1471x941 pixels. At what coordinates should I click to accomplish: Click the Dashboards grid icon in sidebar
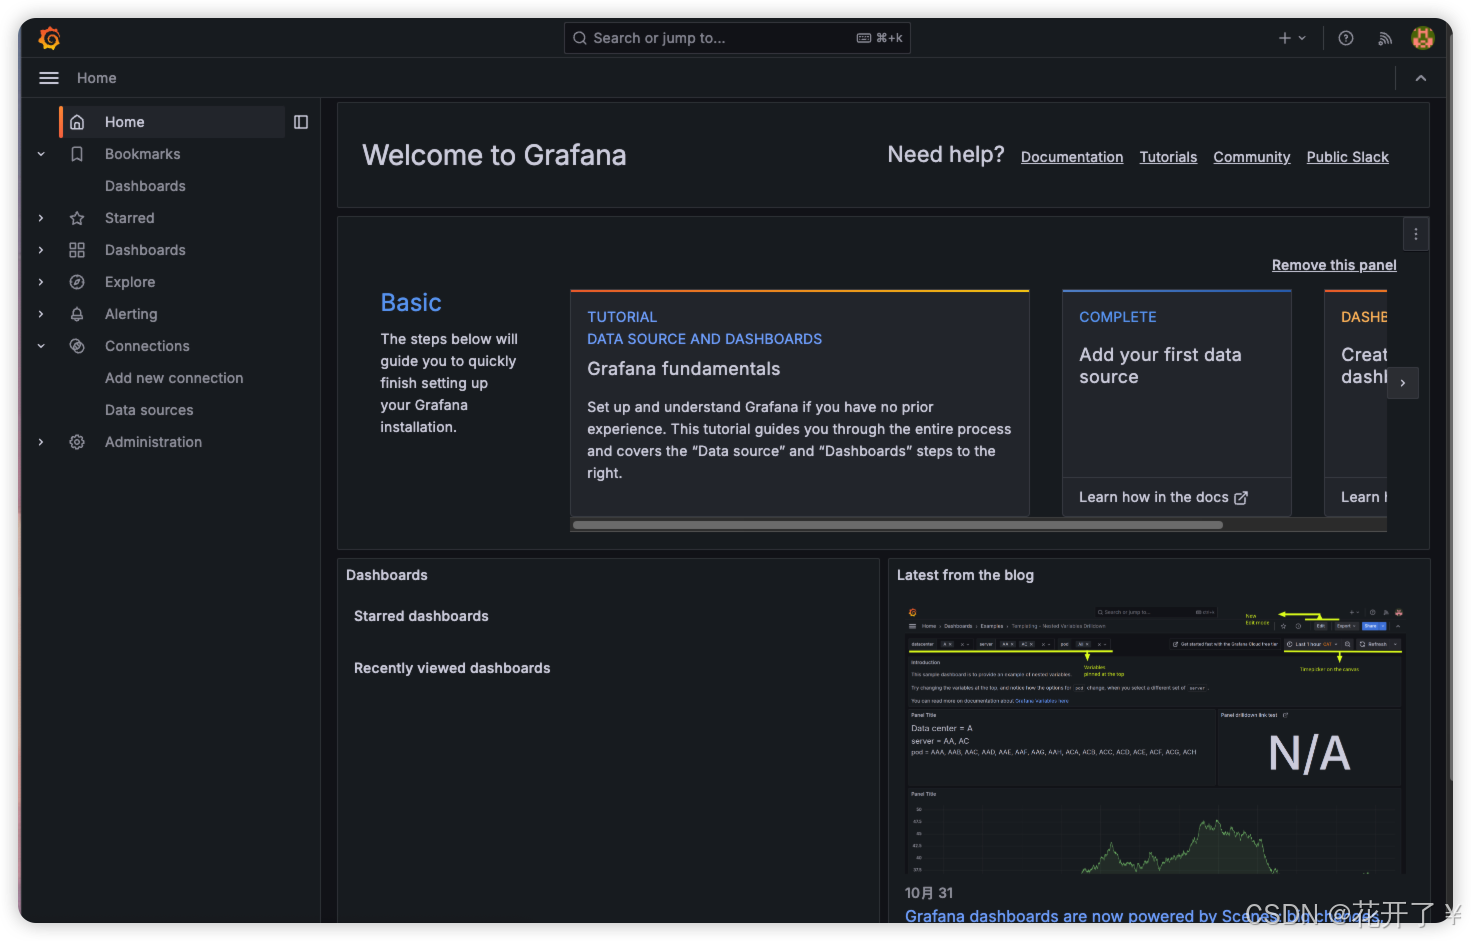click(x=77, y=250)
